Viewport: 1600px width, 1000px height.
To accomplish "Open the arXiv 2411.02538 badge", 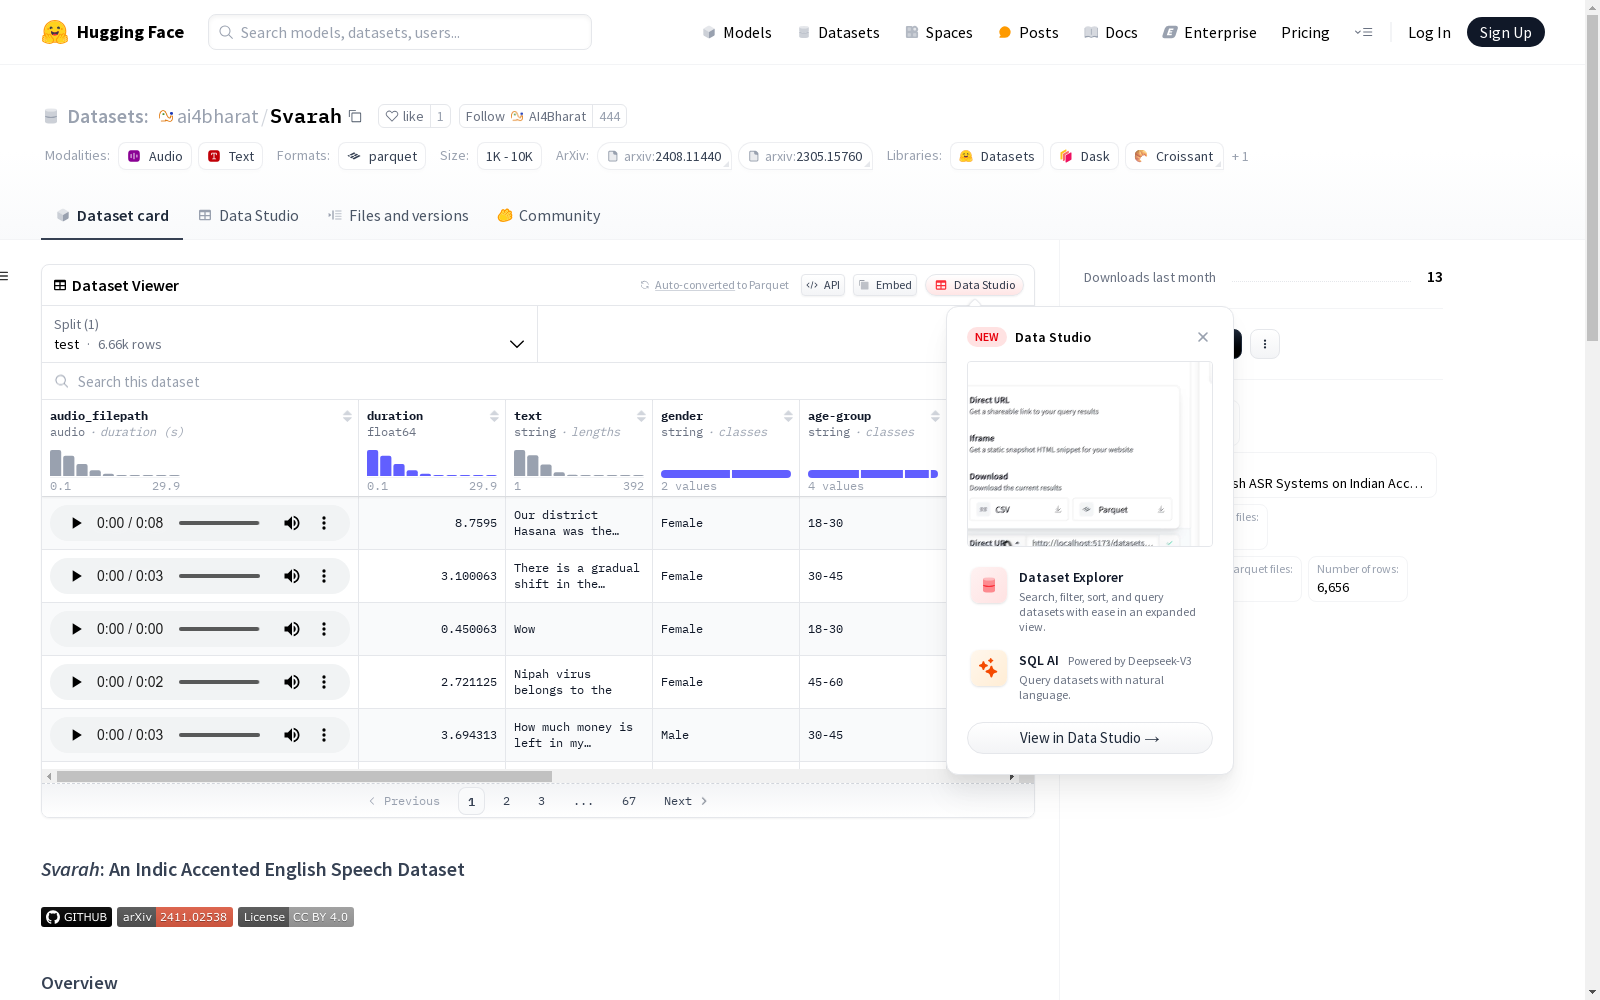I will coord(175,917).
